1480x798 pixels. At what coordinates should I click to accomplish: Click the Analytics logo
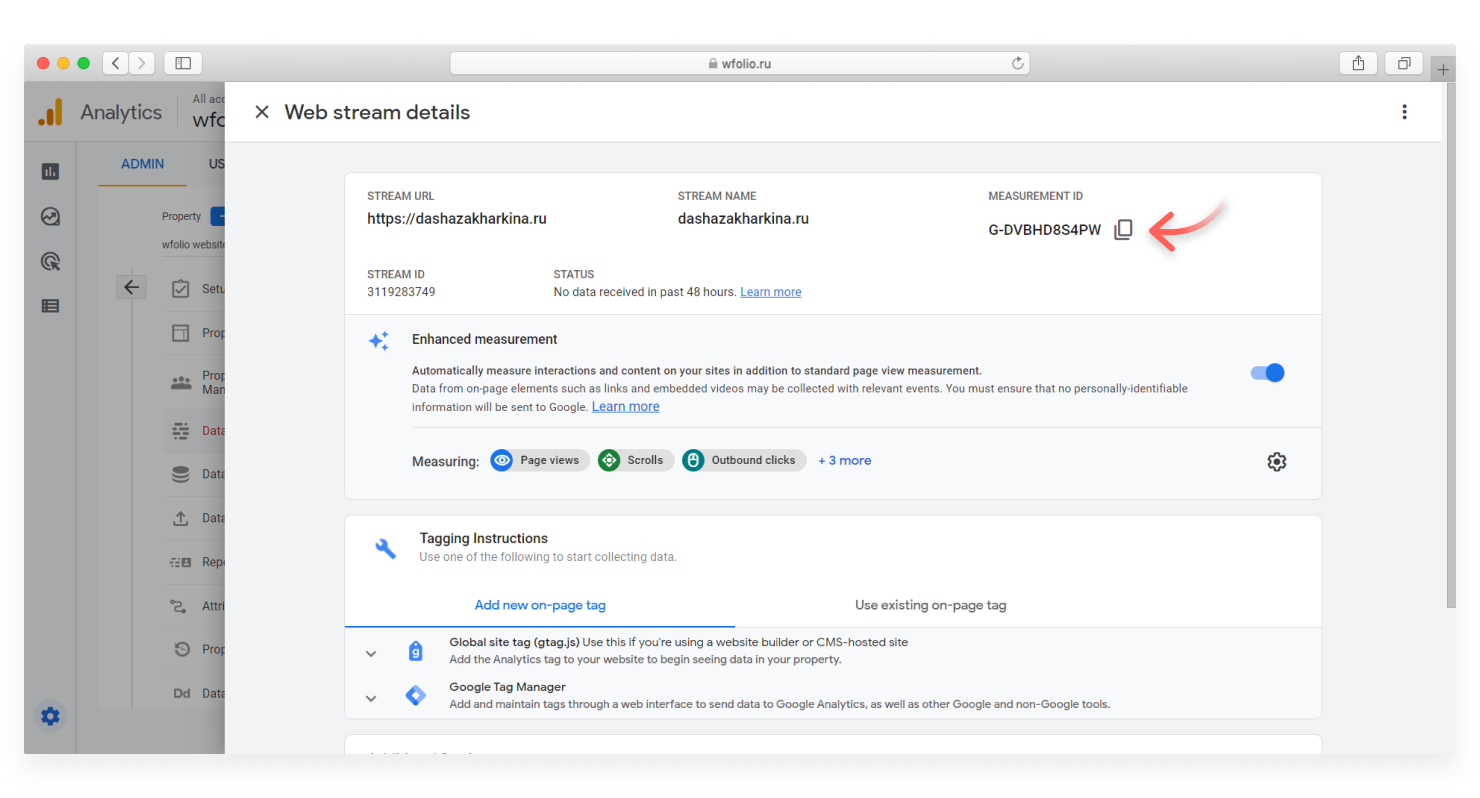point(50,112)
